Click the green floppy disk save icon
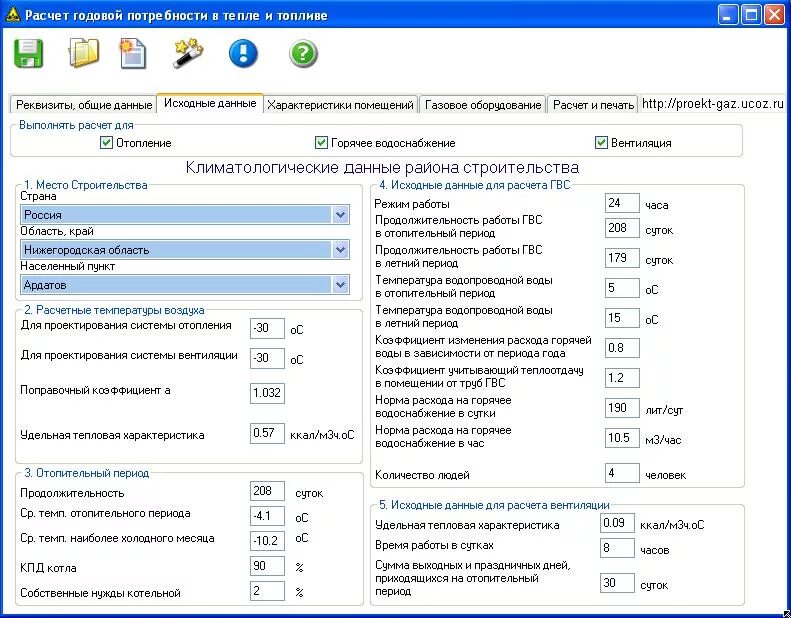Screen dimensions: 791x618 coord(29,53)
